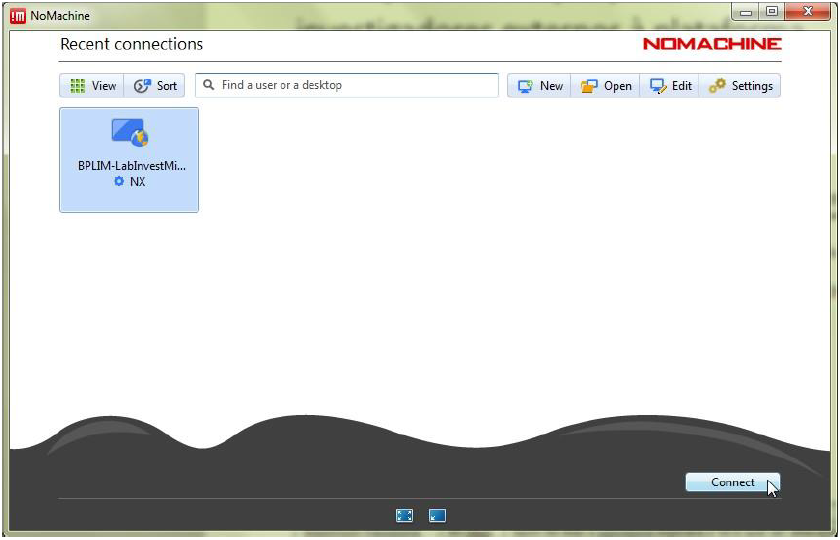The width and height of the screenshot is (840, 540).
Task: Click the magnifier icon in search box
Action: (209, 85)
